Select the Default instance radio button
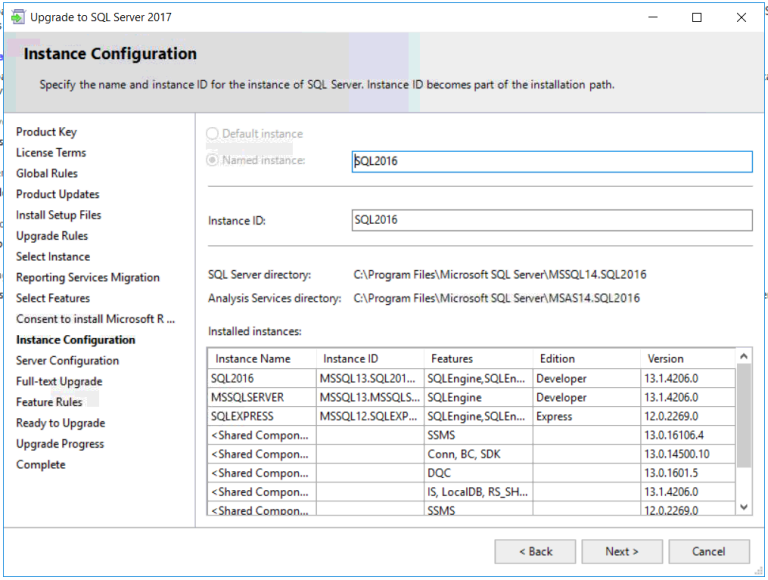The height and width of the screenshot is (580, 768). (212, 134)
